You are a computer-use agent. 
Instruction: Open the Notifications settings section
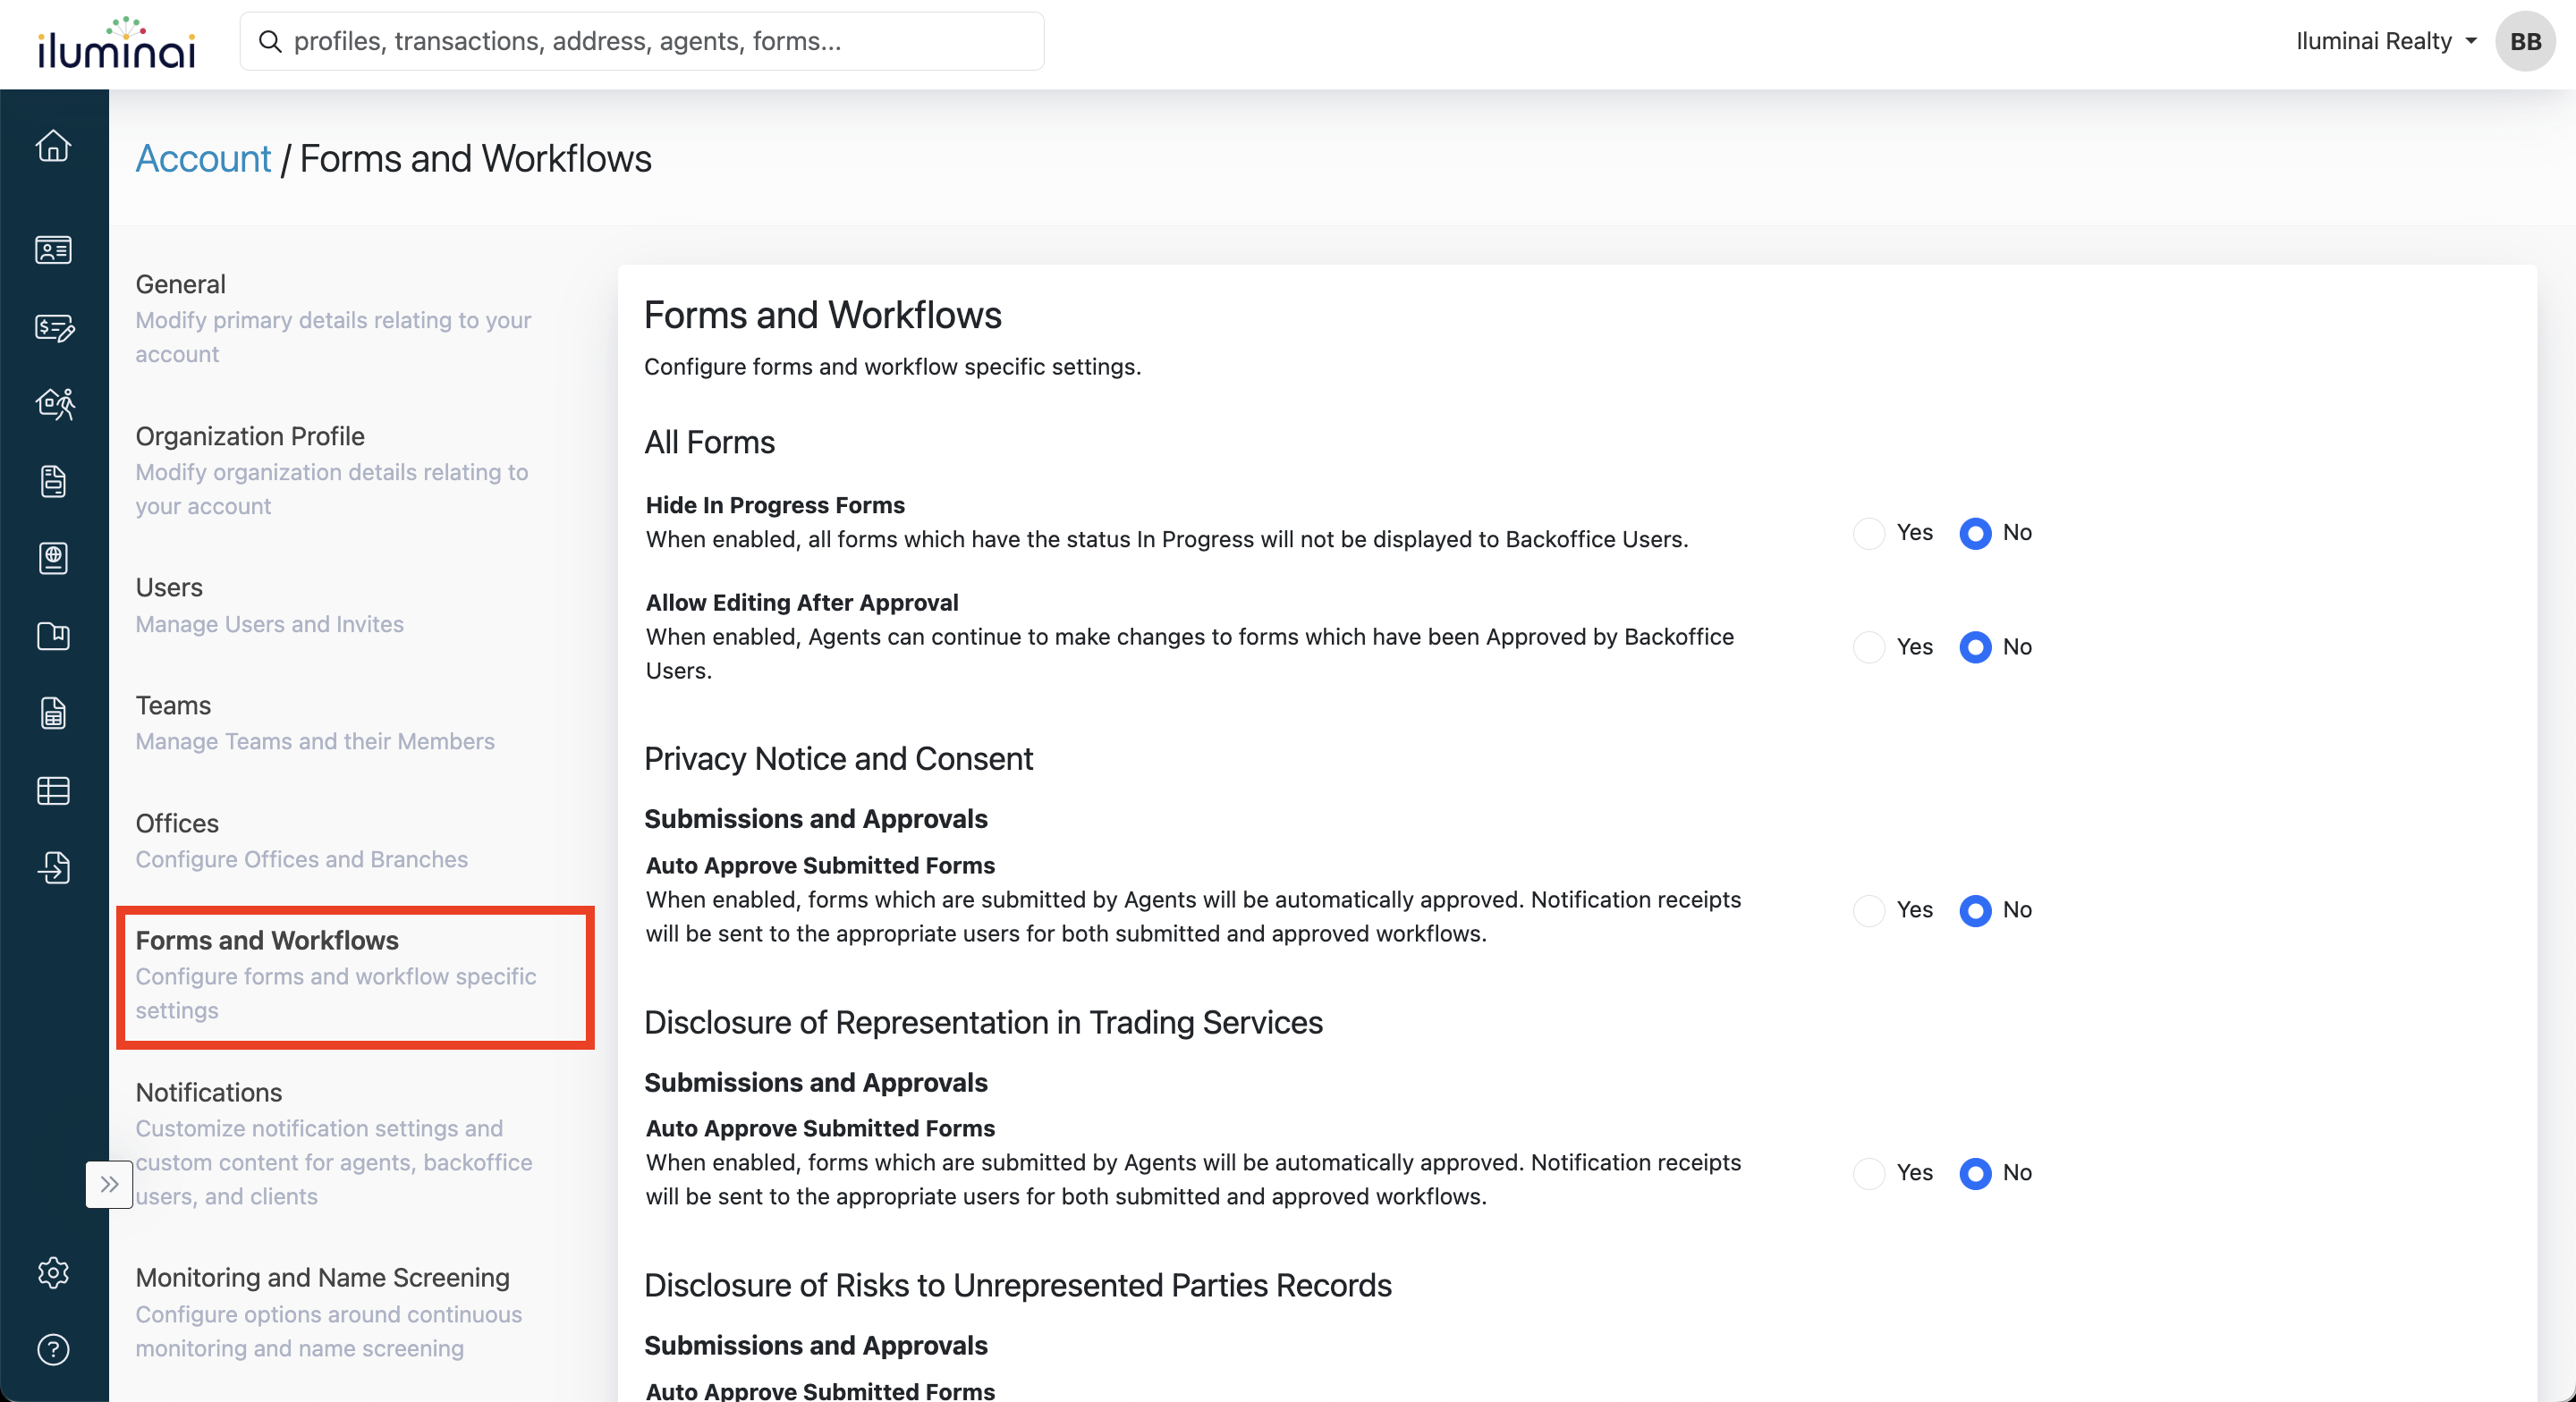click(209, 1092)
